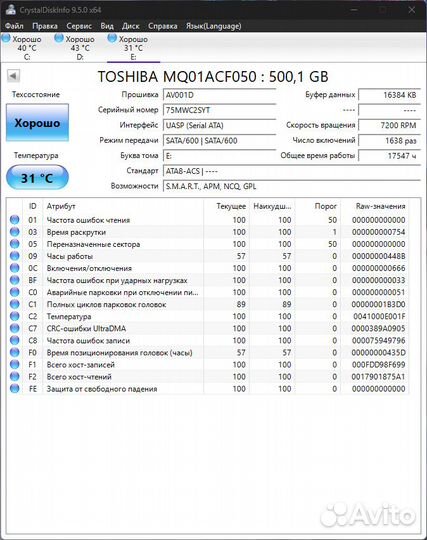Select drive E: tab at 31 °C
Image resolution: width=427 pixels, height=540 pixels.
point(133,48)
